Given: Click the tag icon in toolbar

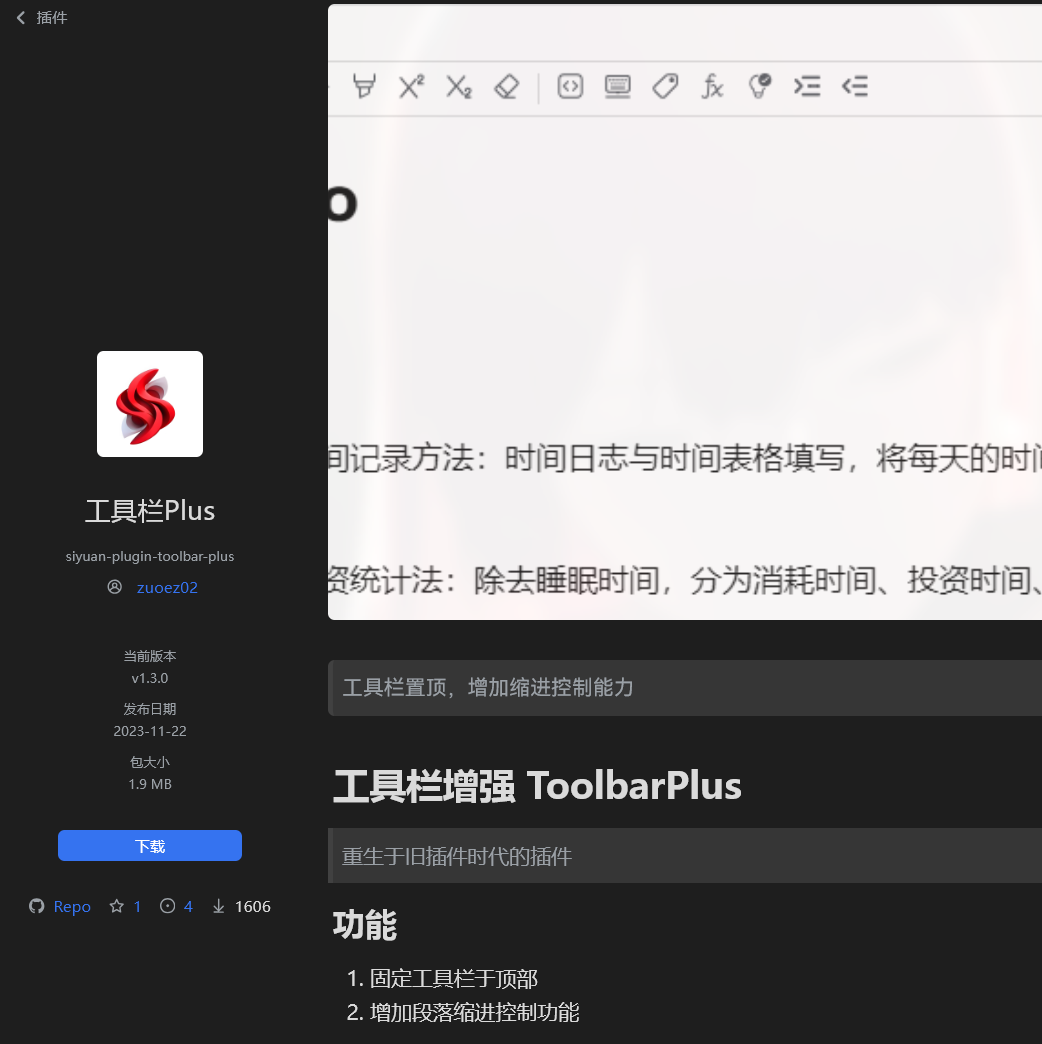Looking at the screenshot, I should click(x=665, y=87).
